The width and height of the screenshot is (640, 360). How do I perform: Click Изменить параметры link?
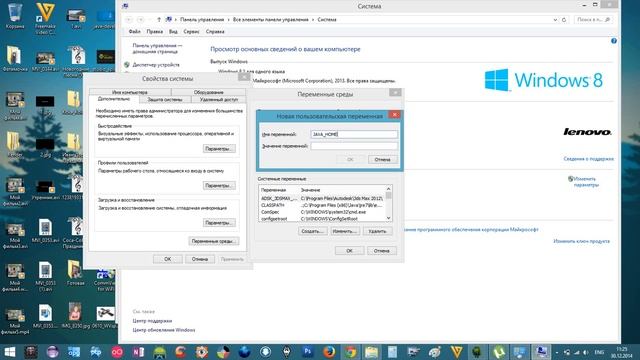[x=586, y=182]
